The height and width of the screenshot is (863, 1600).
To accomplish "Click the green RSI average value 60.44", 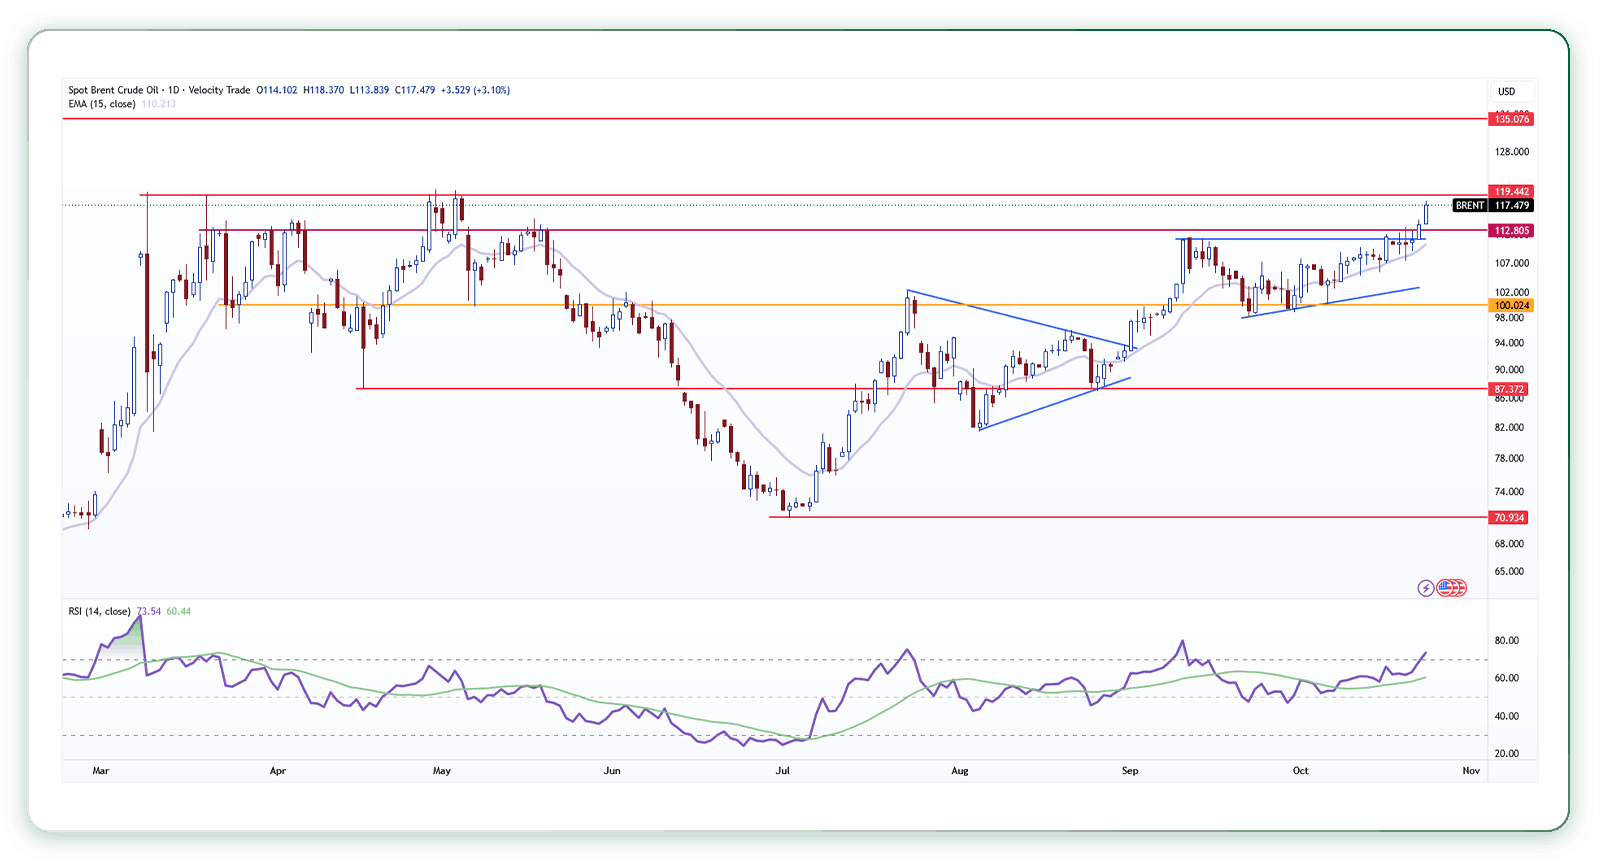I will coord(179,611).
